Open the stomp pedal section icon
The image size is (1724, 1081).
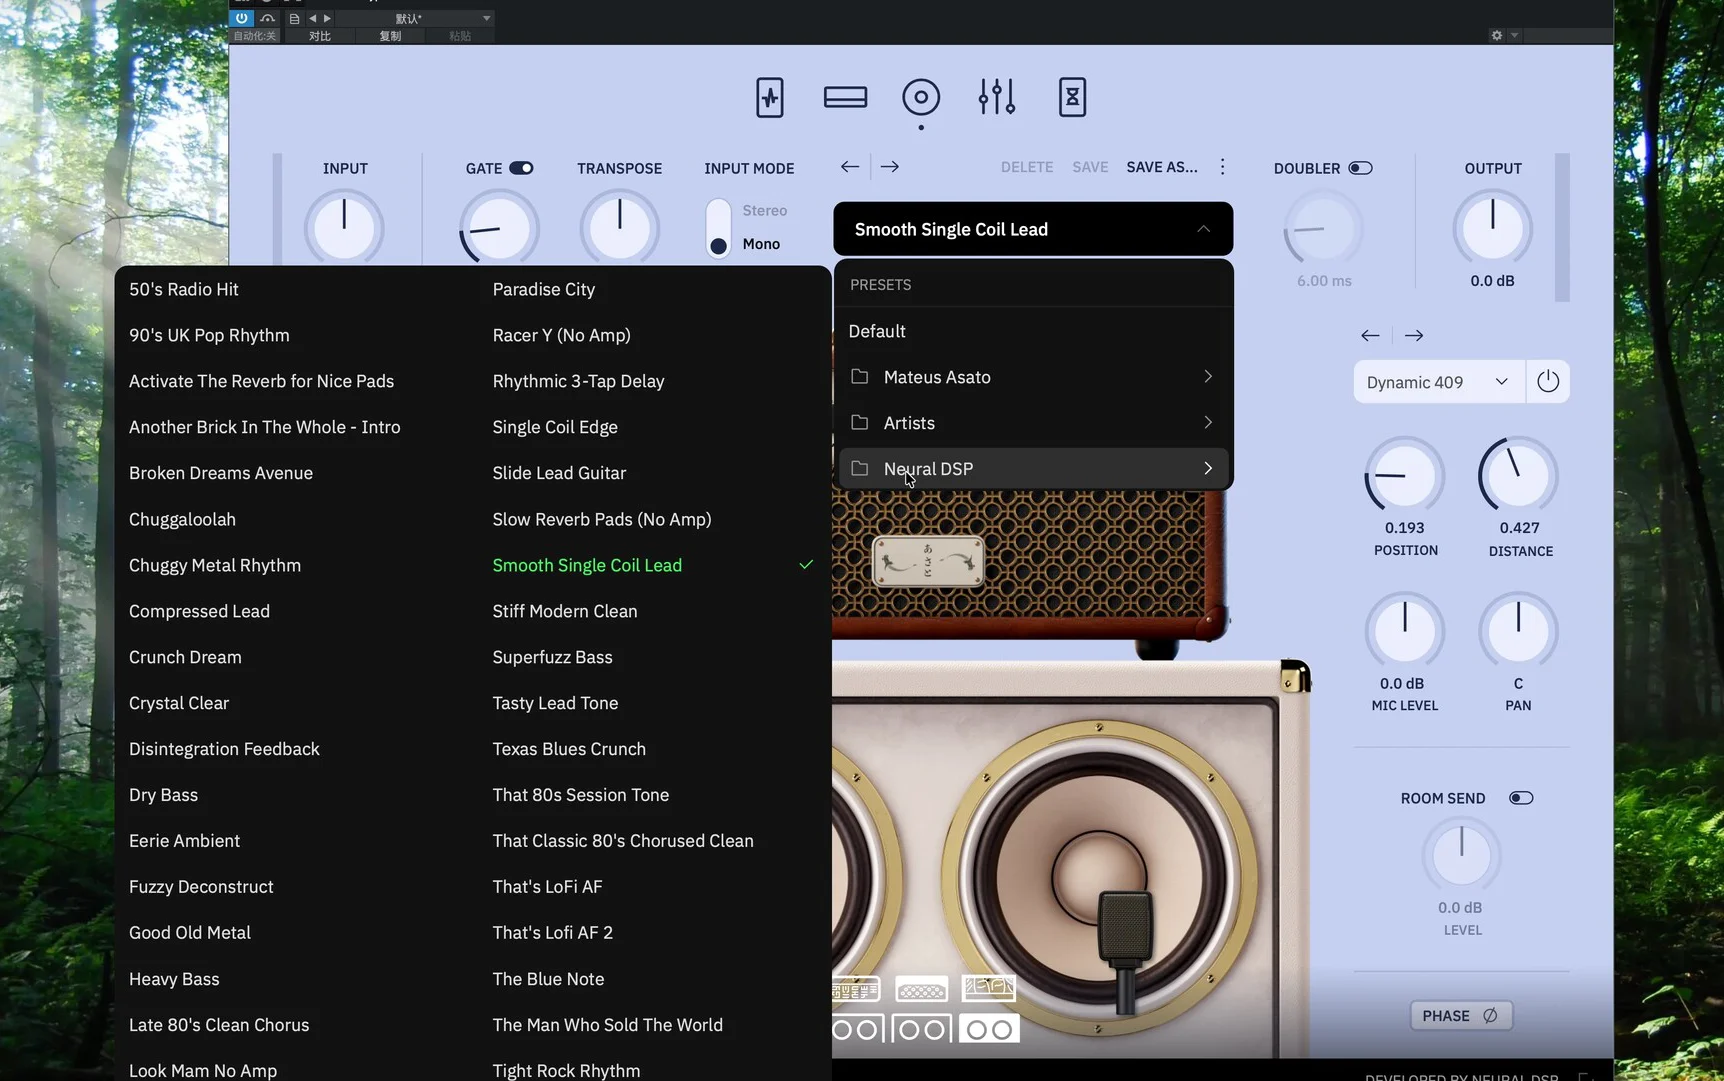point(769,98)
